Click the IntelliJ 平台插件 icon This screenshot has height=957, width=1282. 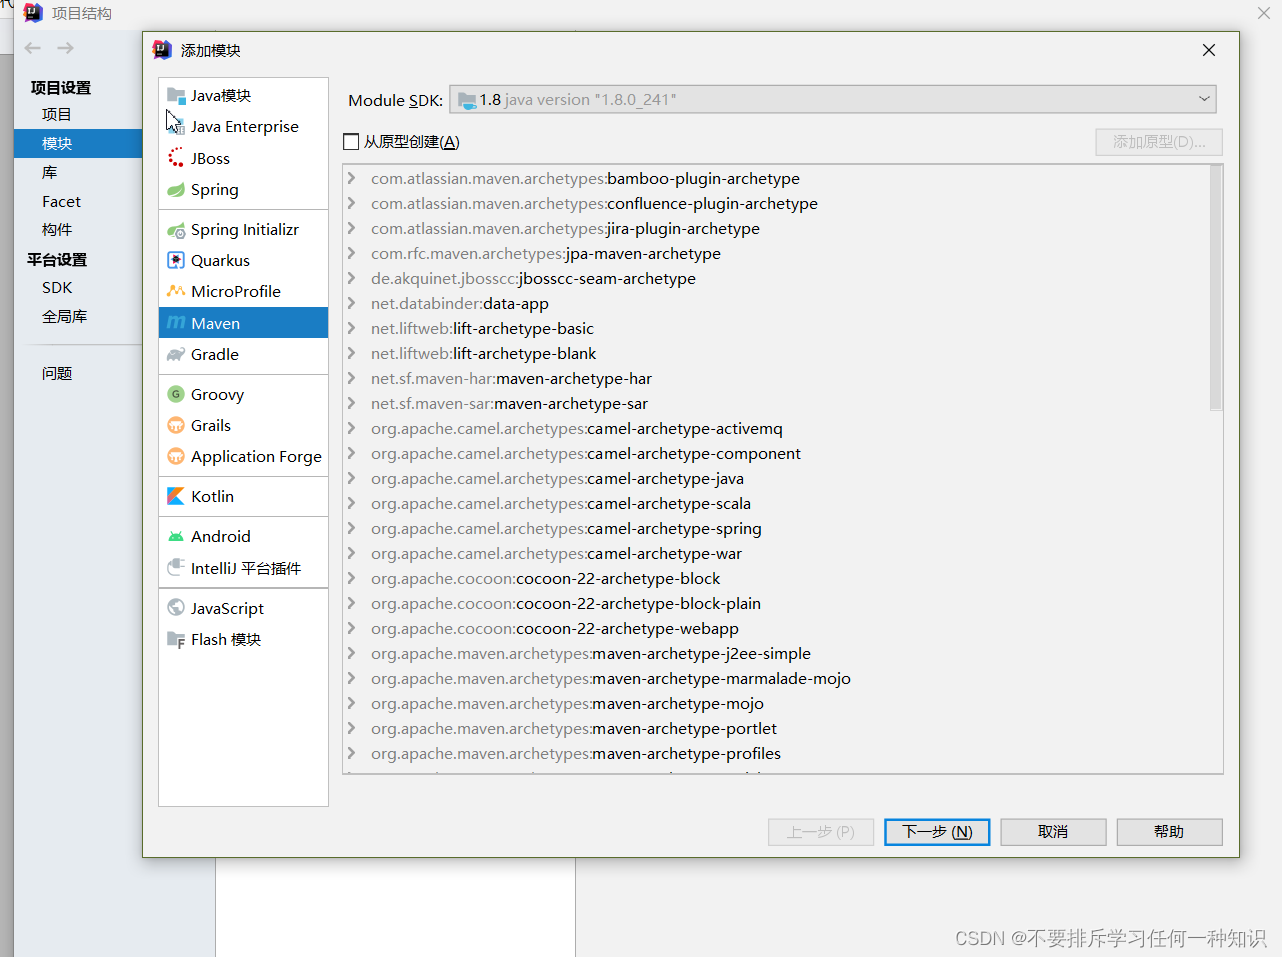pyautogui.click(x=176, y=568)
